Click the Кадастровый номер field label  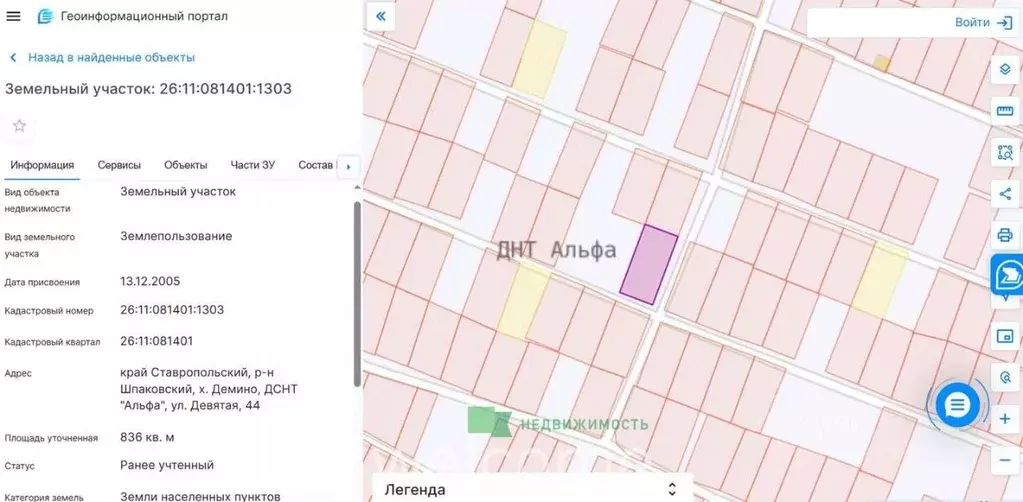click(49, 311)
